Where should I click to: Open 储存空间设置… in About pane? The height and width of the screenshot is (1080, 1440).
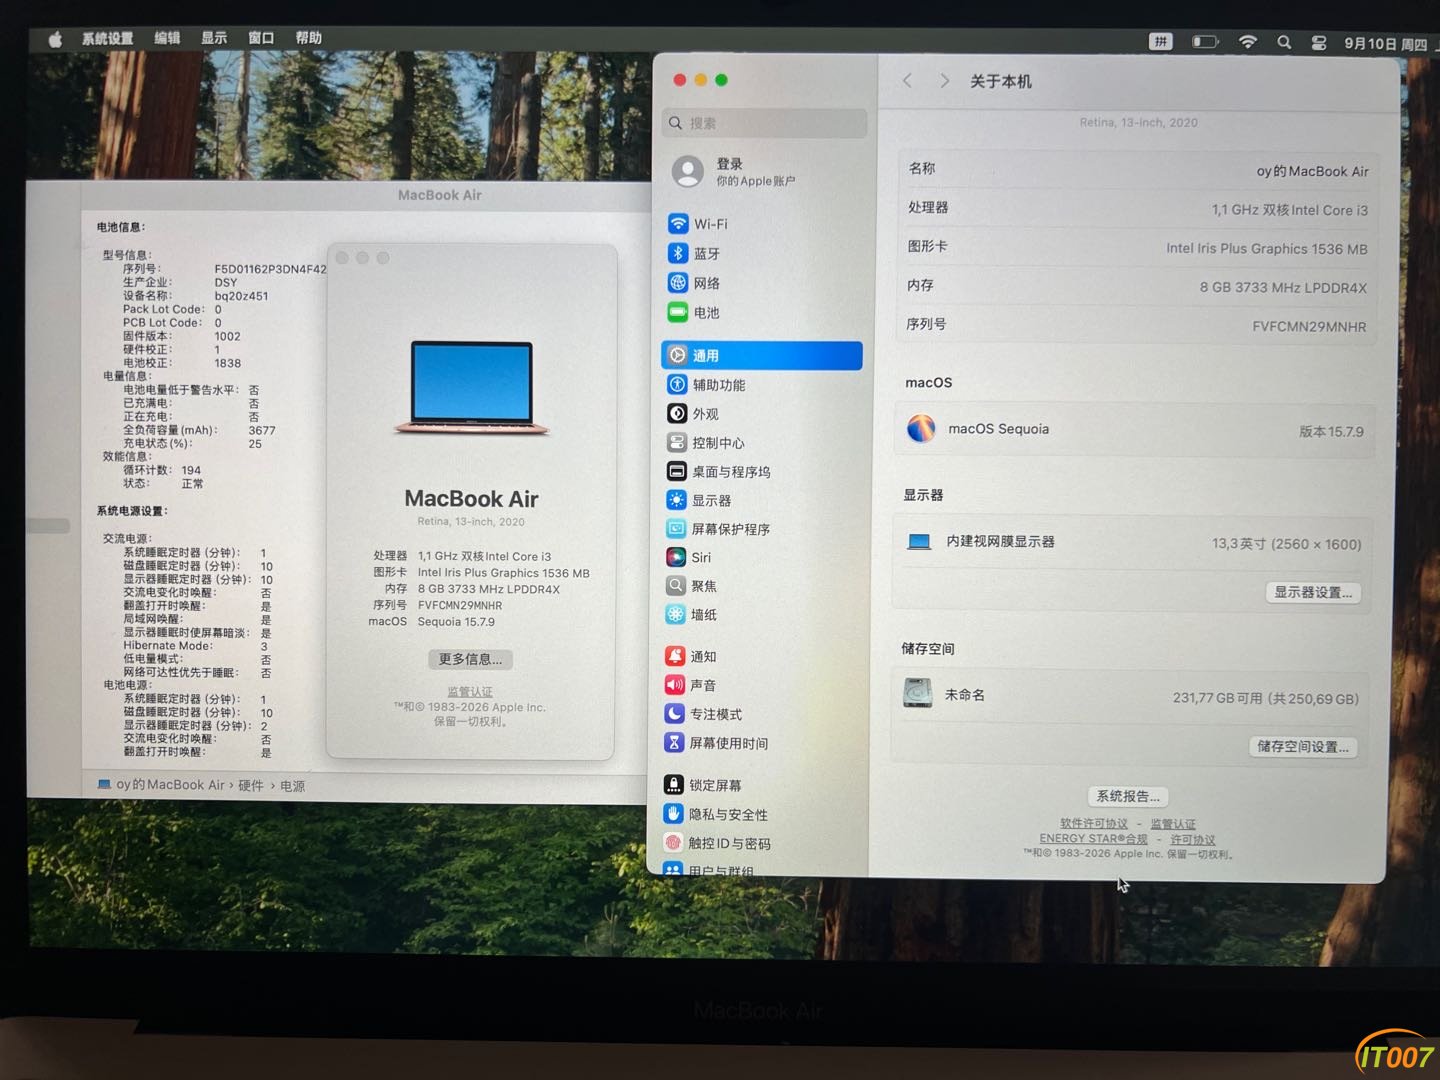click(1303, 747)
